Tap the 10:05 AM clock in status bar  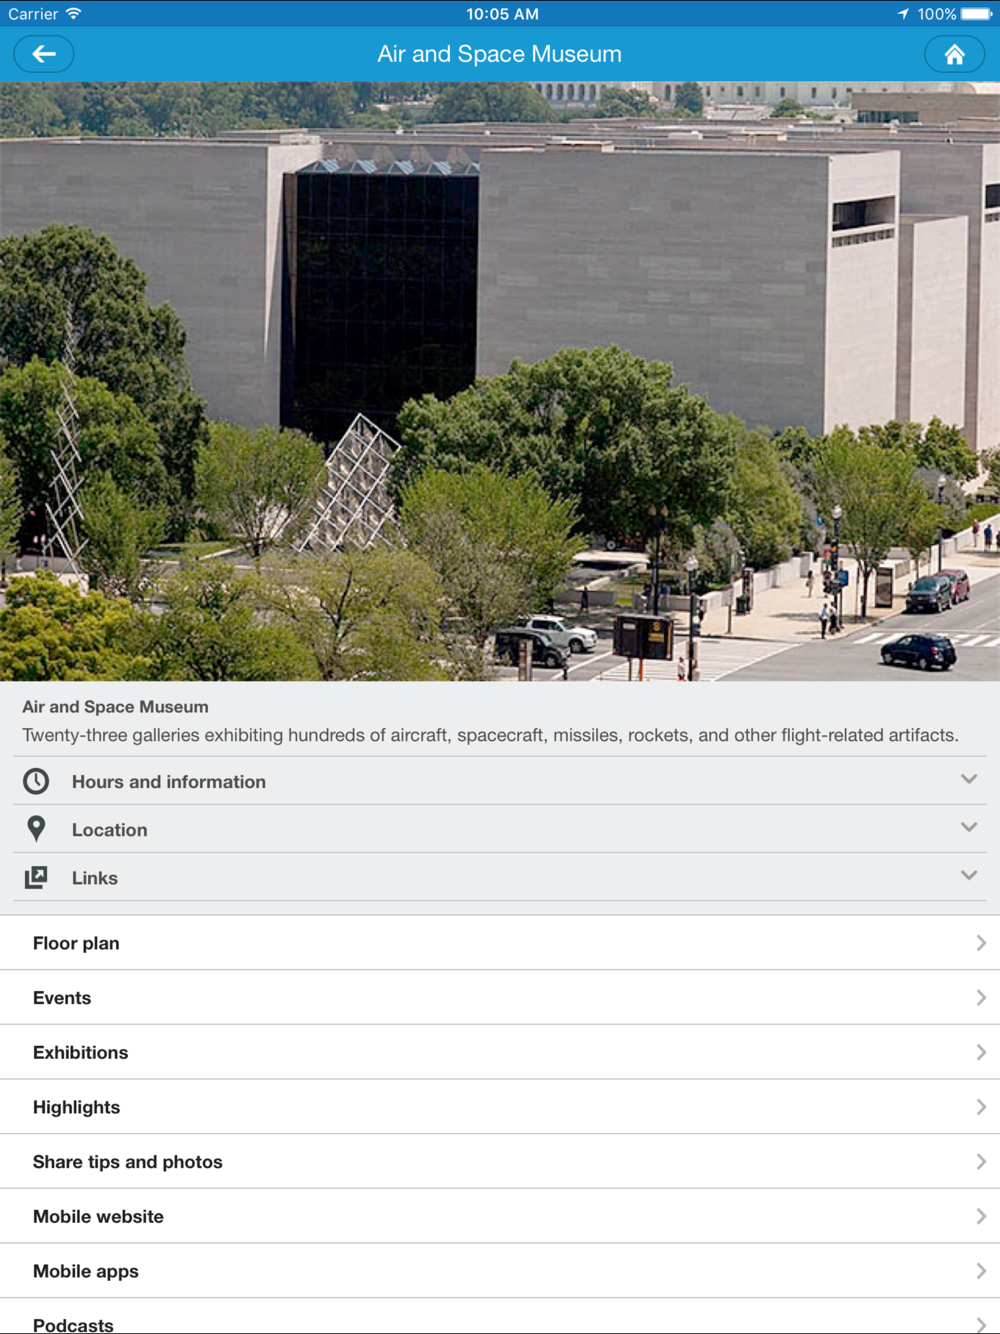(502, 14)
